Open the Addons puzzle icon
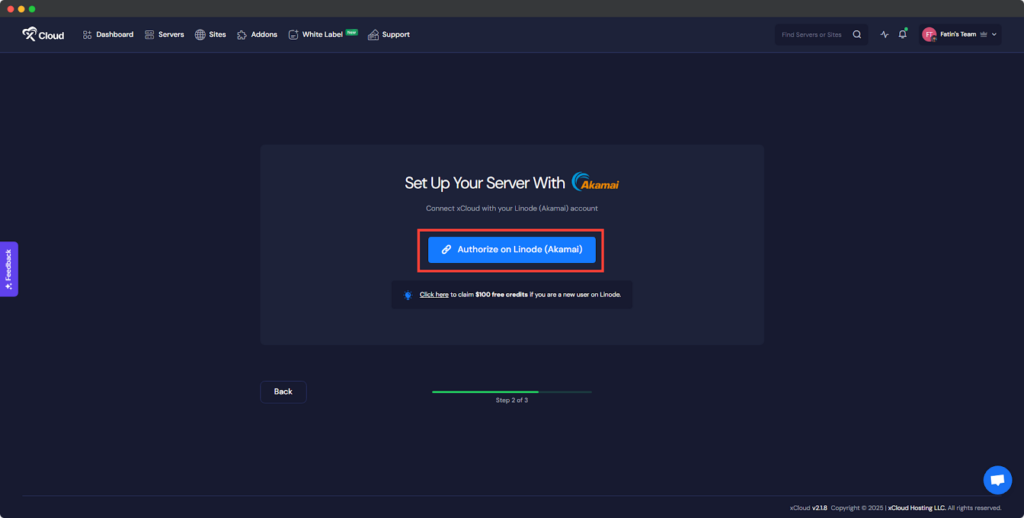 tap(242, 35)
